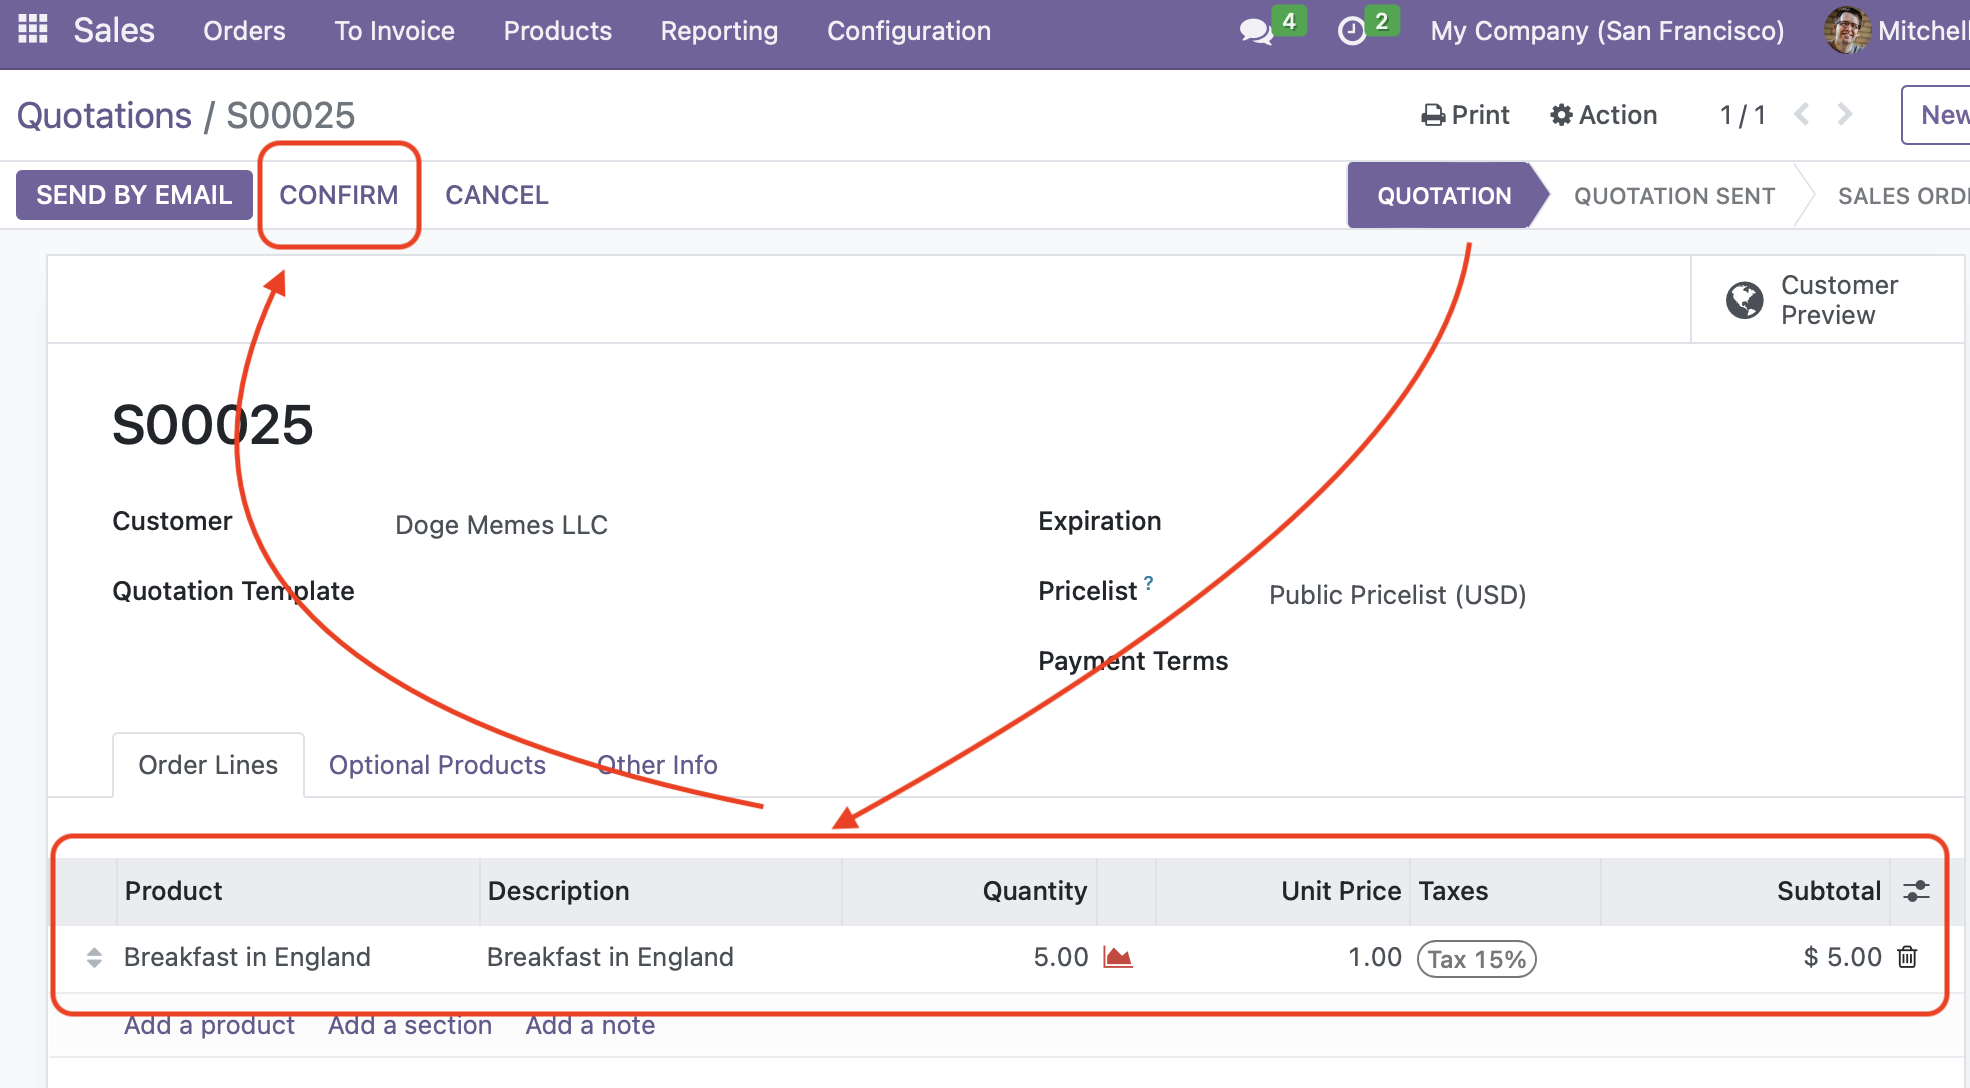
Task: Open column options settings icon
Action: (x=1915, y=891)
